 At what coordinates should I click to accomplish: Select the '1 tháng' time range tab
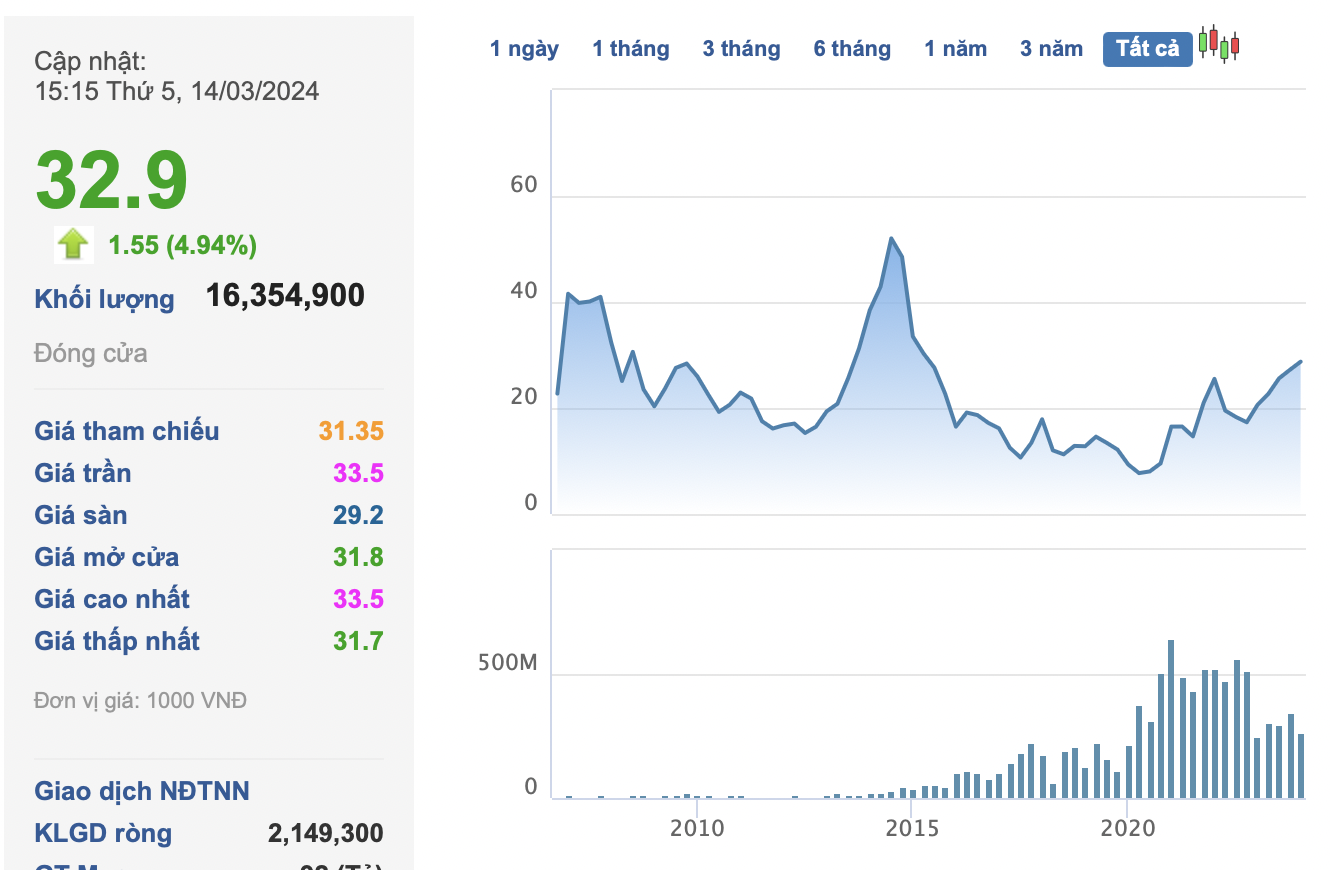[631, 48]
